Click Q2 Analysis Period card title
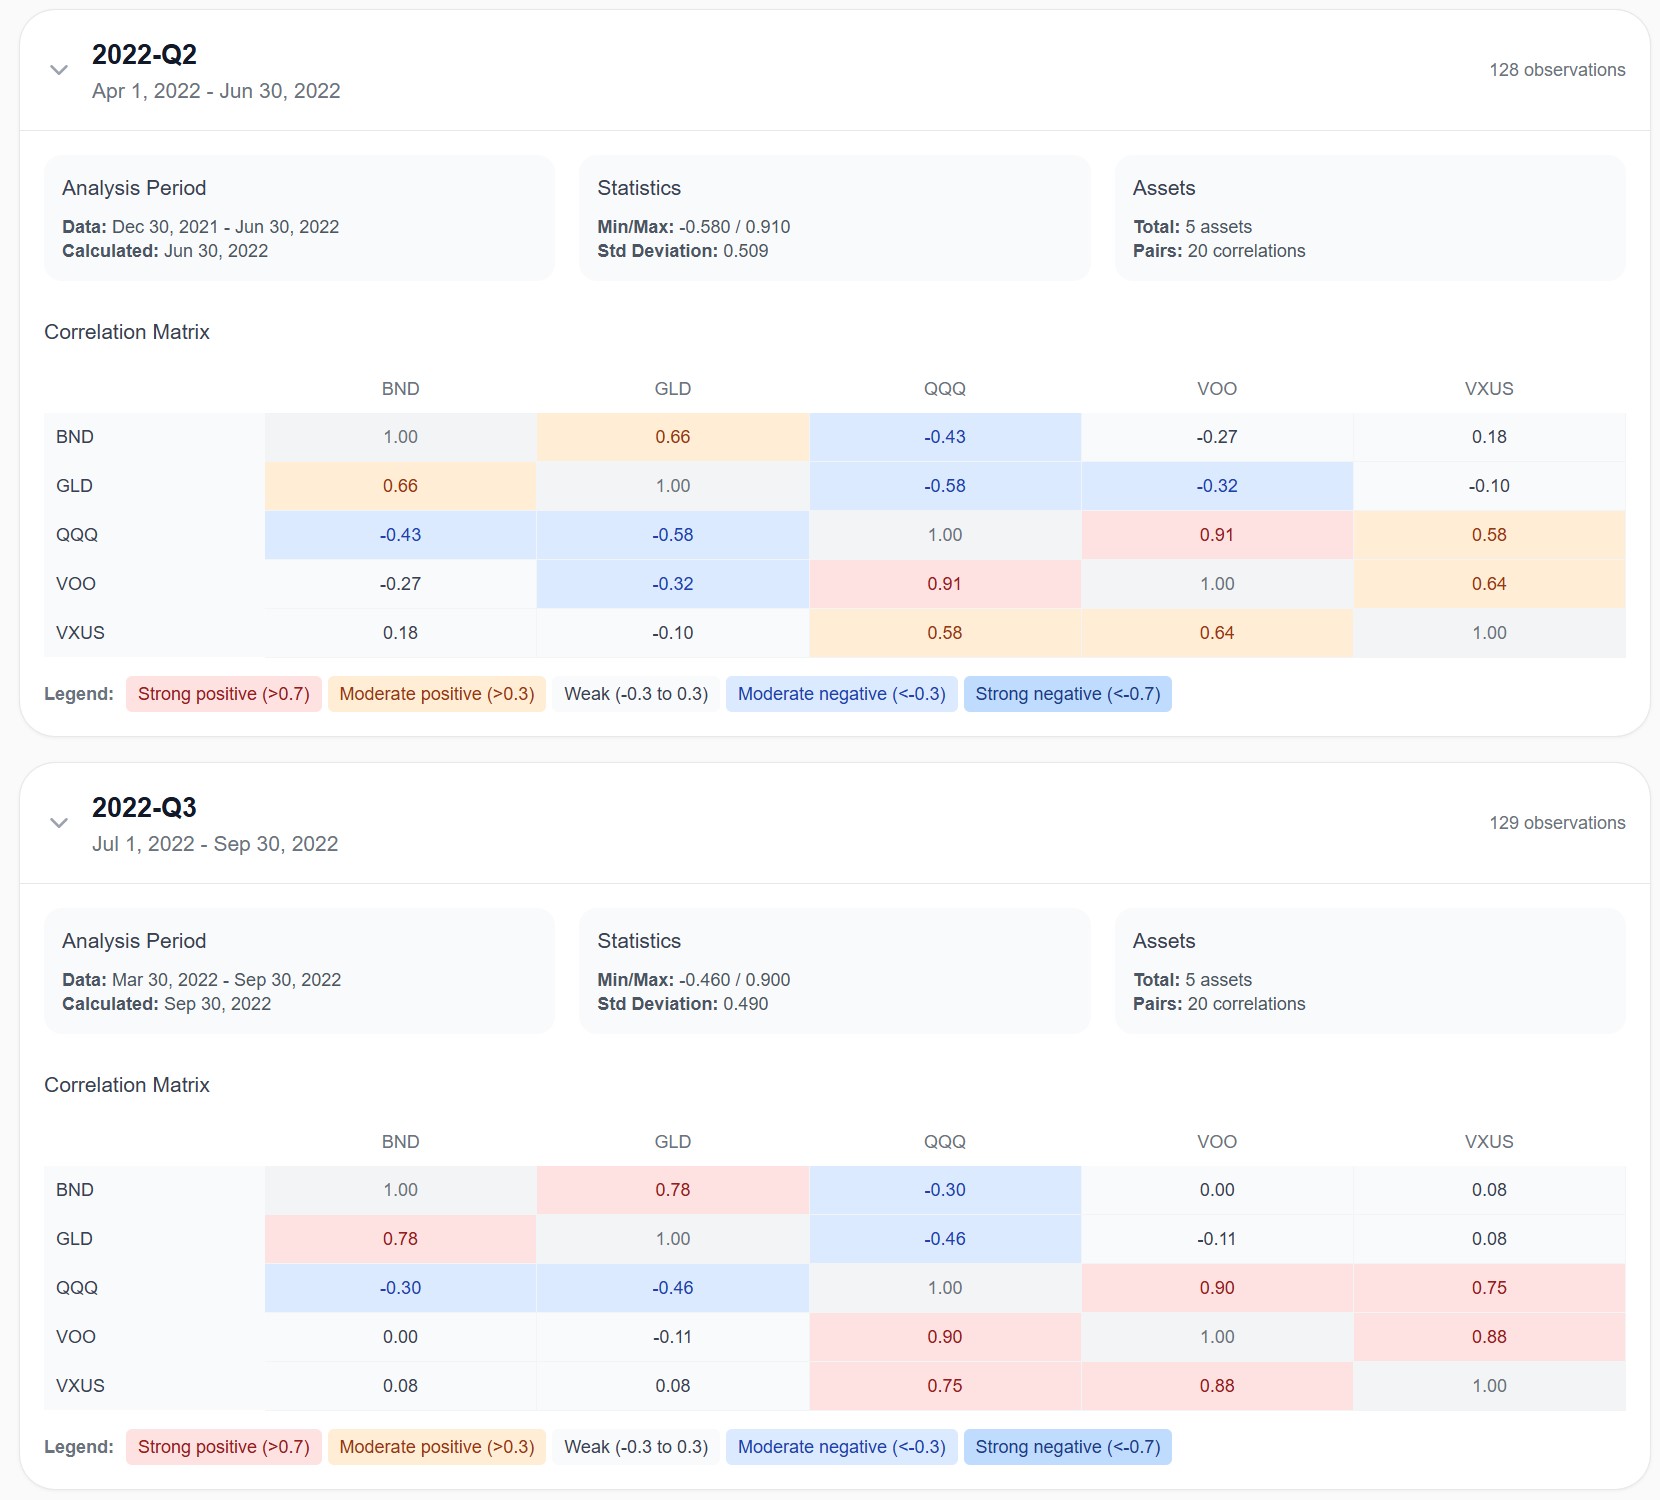 [134, 188]
